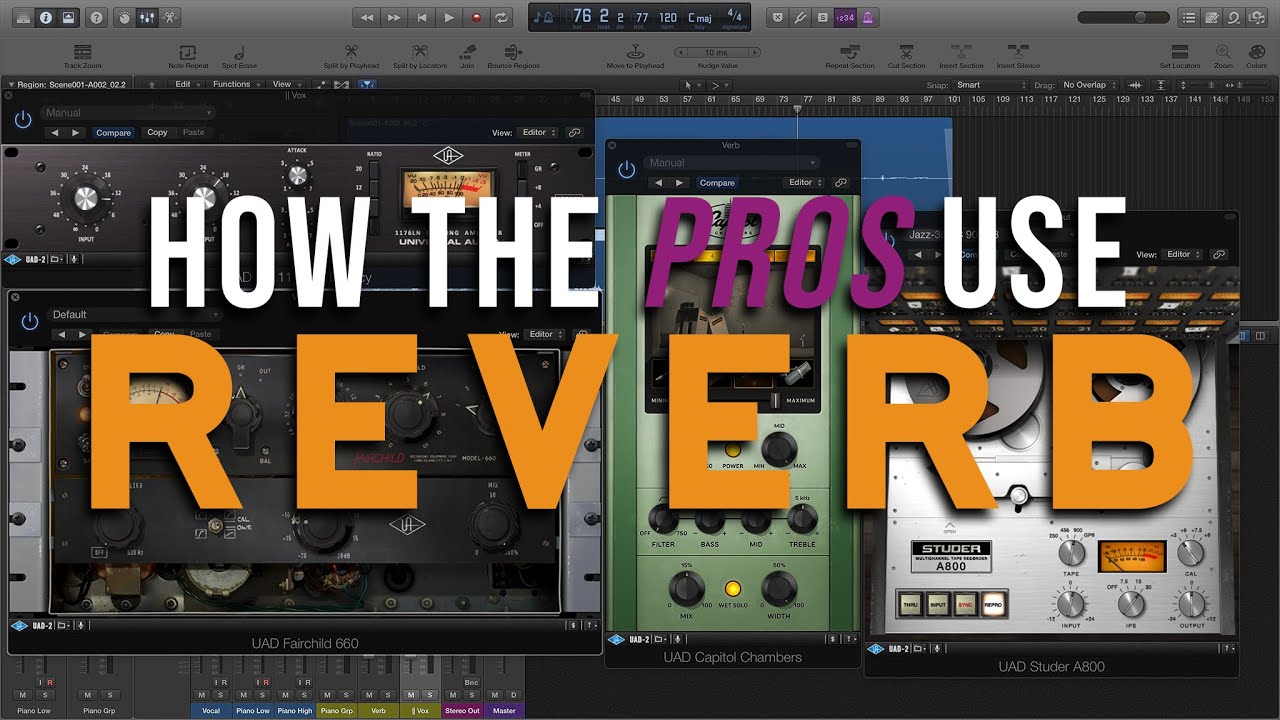Select the Stereo Out channel label

point(463,711)
